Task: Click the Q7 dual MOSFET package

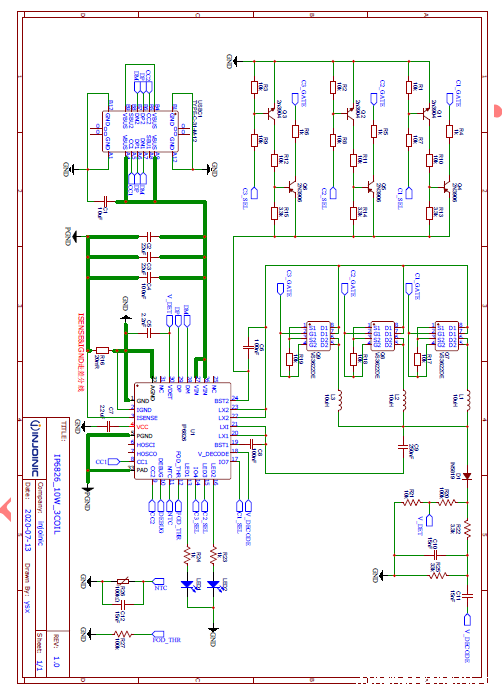Action: pos(447,336)
